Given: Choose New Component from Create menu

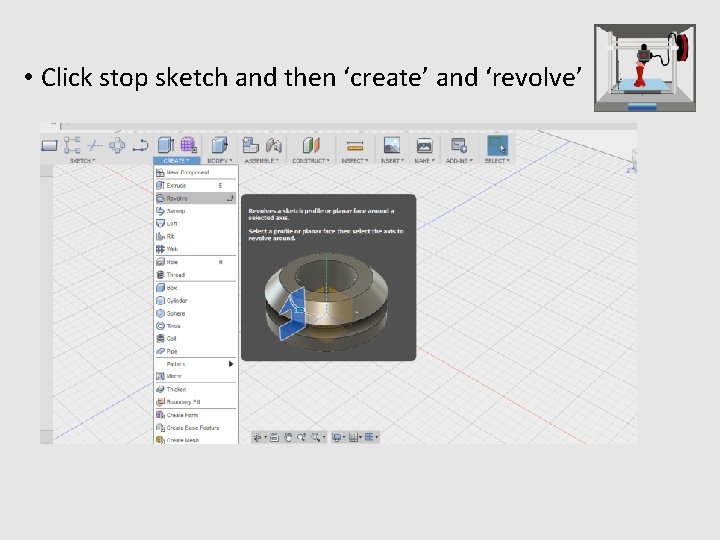Looking at the screenshot, I should coord(196,173).
